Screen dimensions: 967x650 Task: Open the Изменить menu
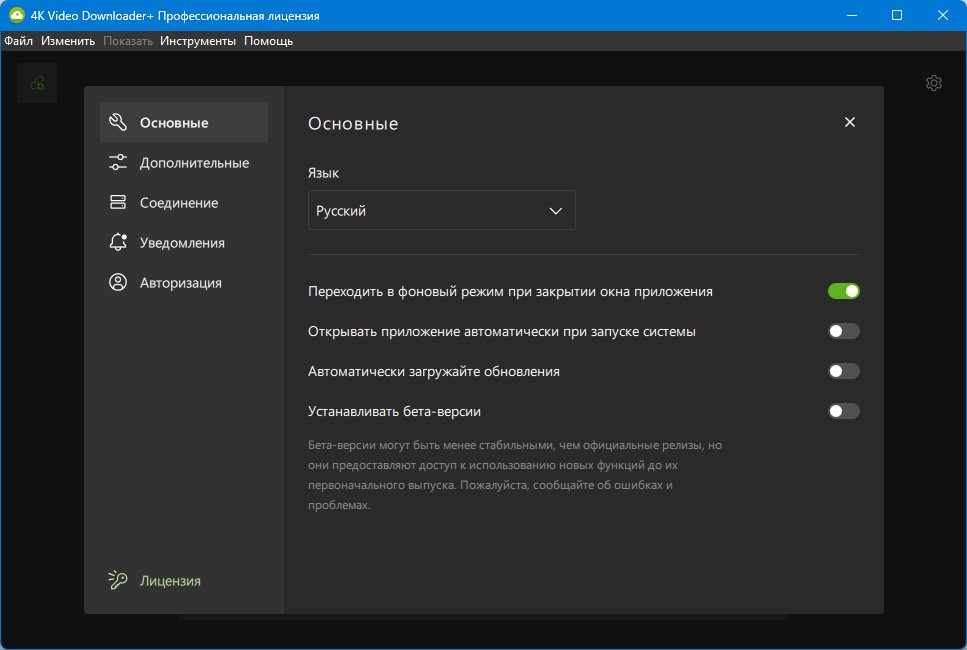point(68,41)
